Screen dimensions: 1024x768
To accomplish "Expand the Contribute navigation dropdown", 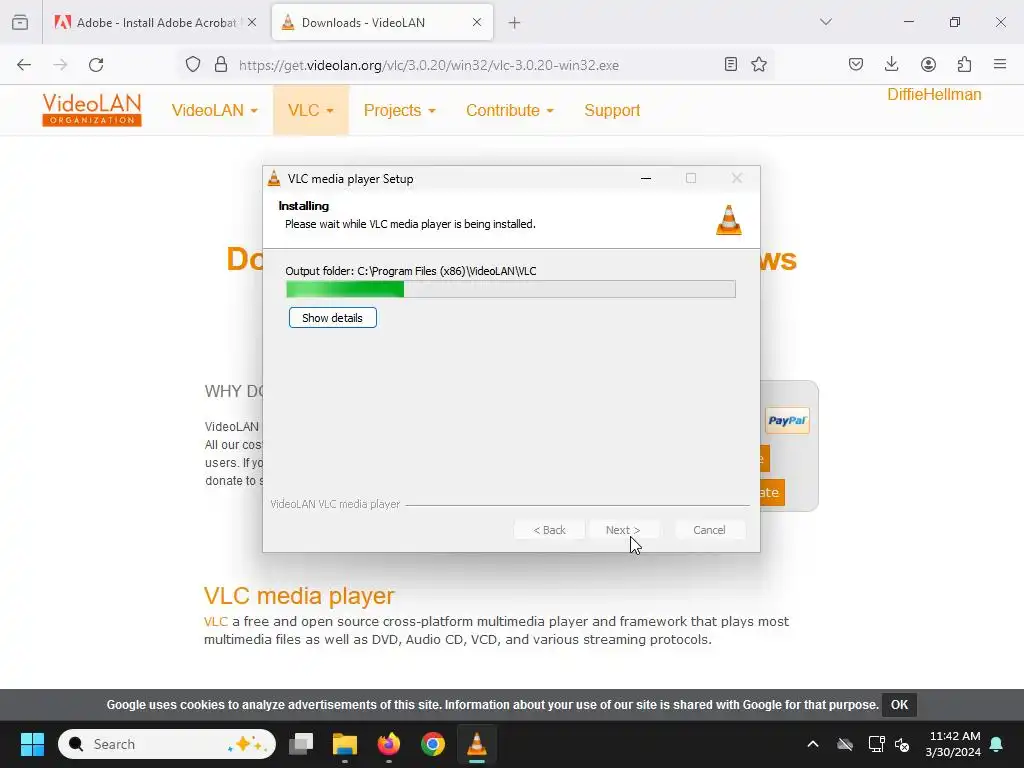I will (509, 110).
